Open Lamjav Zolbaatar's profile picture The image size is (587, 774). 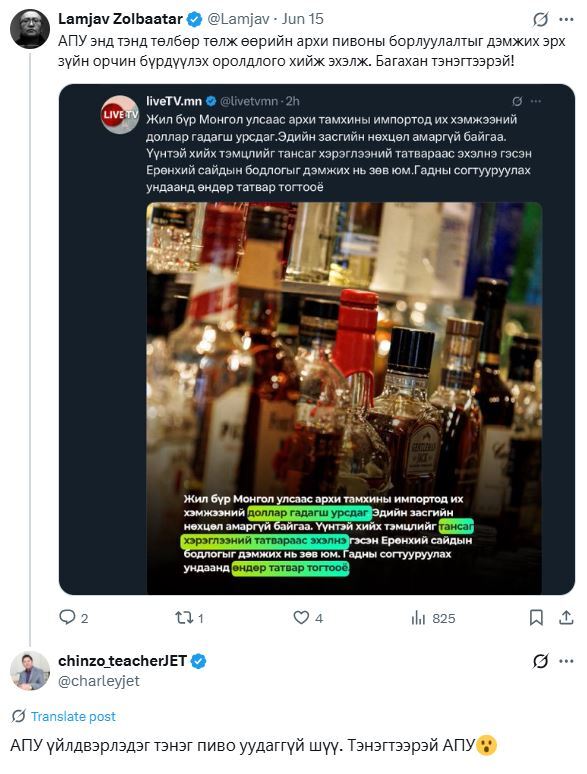coord(30,28)
